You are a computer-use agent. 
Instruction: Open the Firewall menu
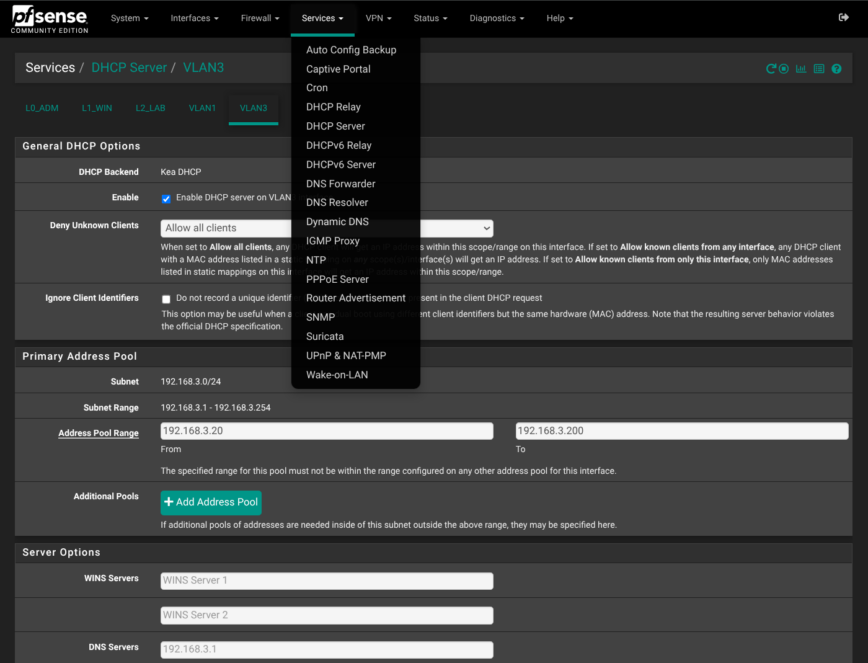[260, 18]
